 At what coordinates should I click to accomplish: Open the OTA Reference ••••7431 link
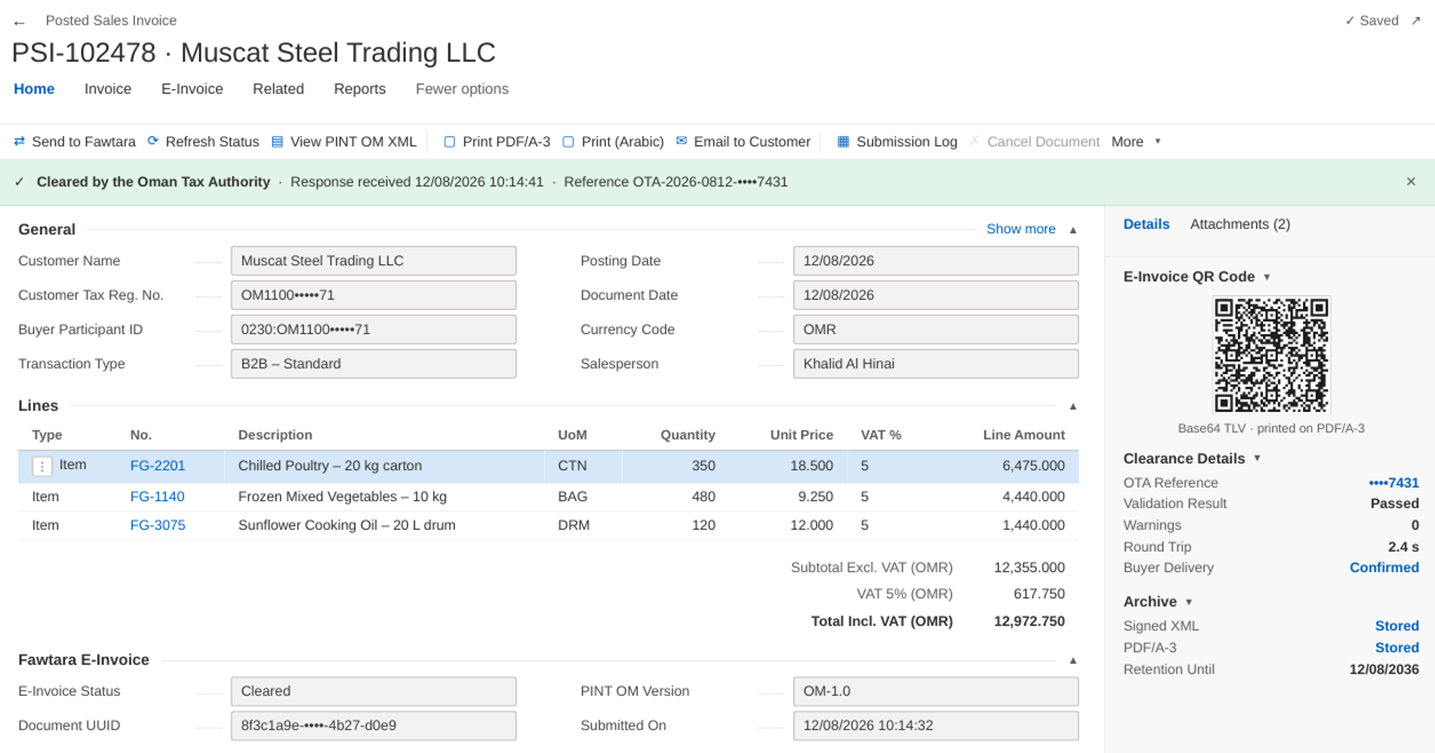1394,483
